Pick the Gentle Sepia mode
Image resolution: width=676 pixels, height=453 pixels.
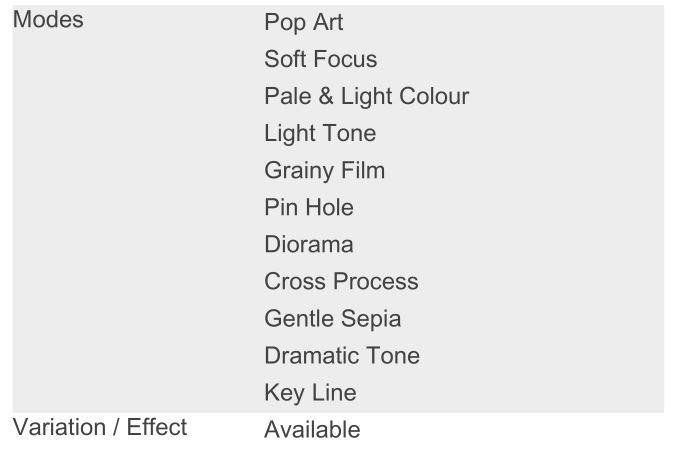332,318
